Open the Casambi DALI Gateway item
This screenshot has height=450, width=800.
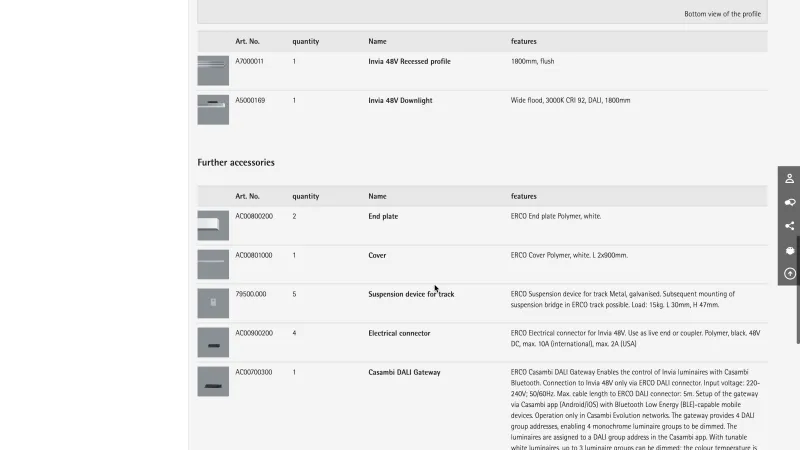(404, 372)
